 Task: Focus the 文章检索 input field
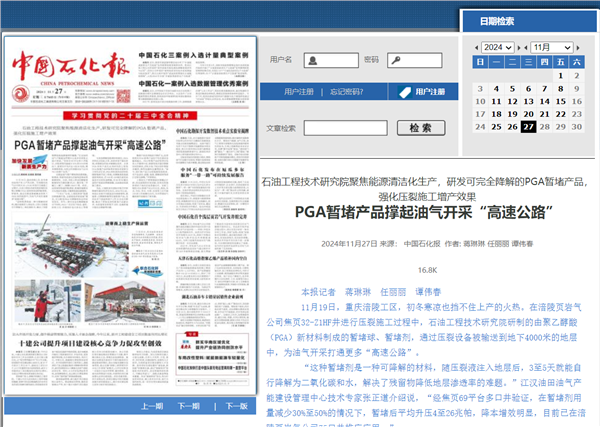point(346,128)
